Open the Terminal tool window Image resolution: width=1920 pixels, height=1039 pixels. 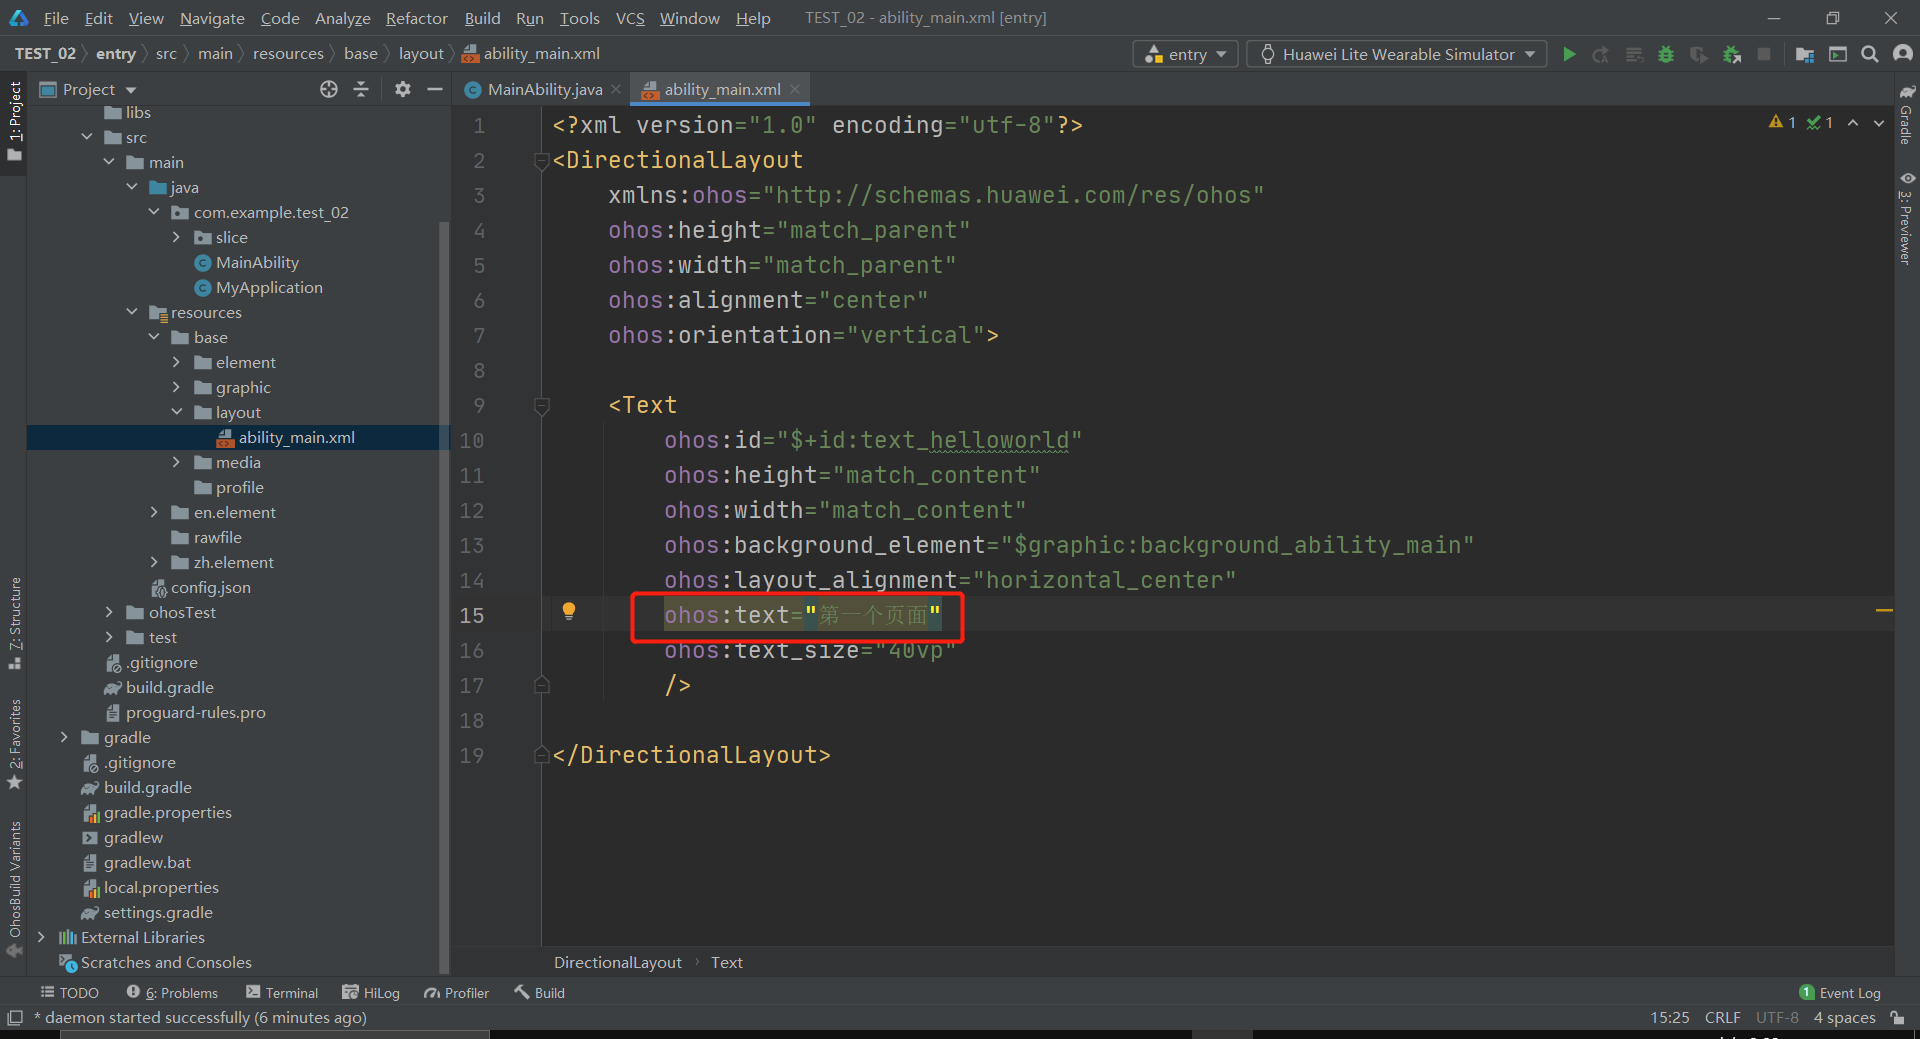pos(282,992)
